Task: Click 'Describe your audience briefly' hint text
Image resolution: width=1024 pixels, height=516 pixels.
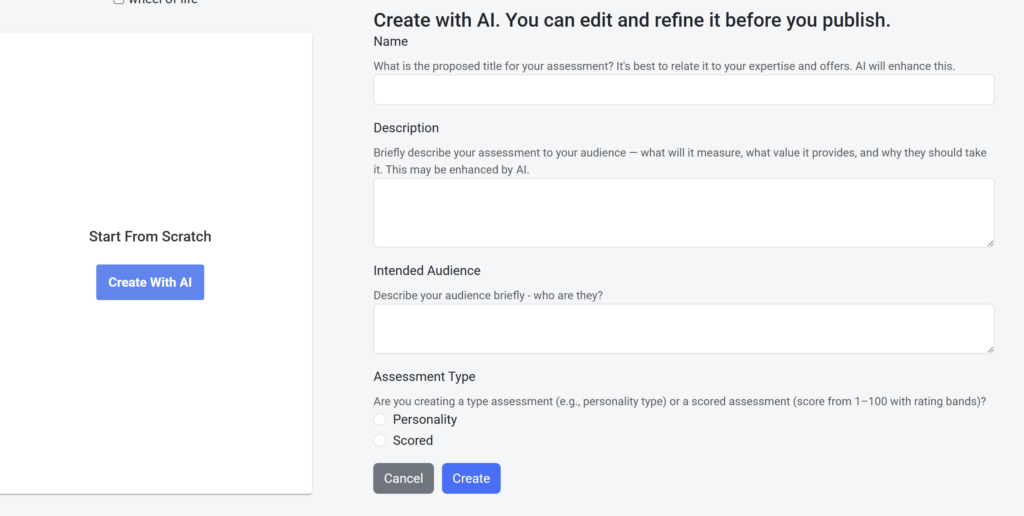Action: coord(488,295)
